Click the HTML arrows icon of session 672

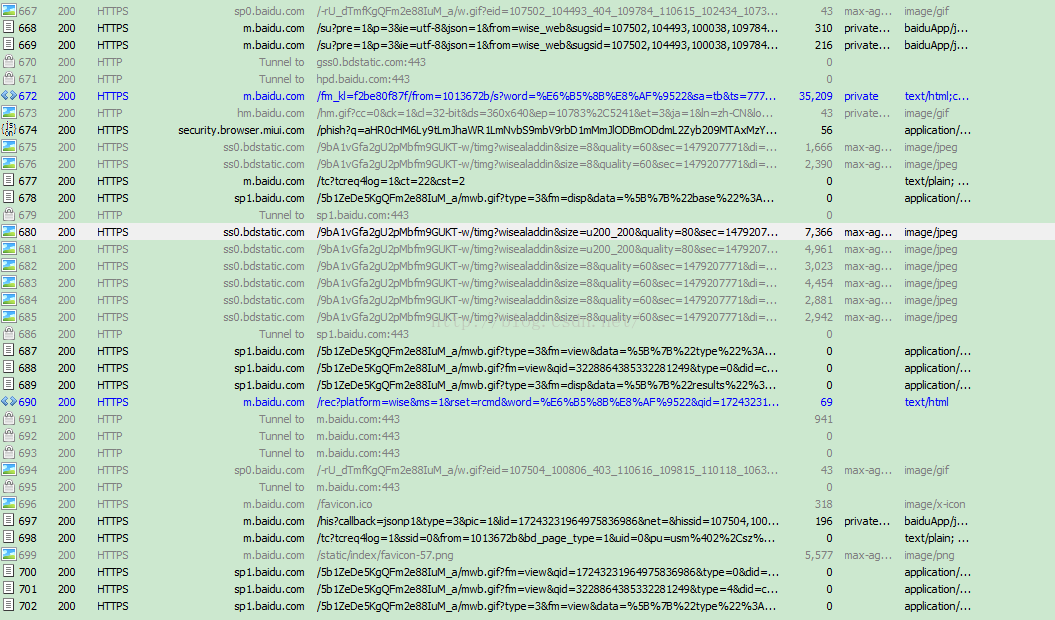(x=9, y=96)
